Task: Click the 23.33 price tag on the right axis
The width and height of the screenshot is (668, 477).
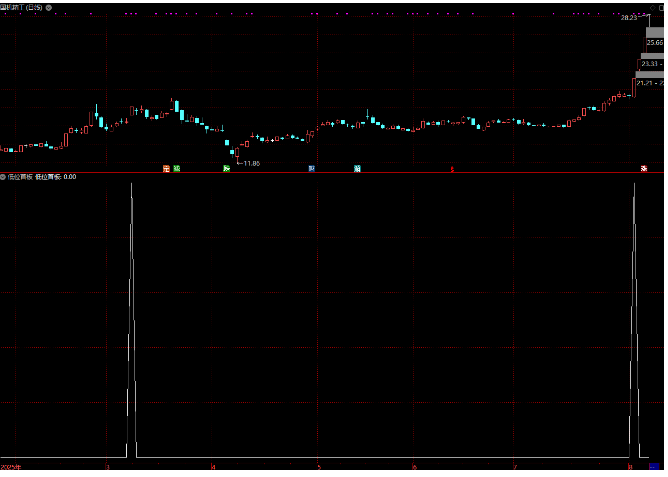Action: [x=651, y=64]
